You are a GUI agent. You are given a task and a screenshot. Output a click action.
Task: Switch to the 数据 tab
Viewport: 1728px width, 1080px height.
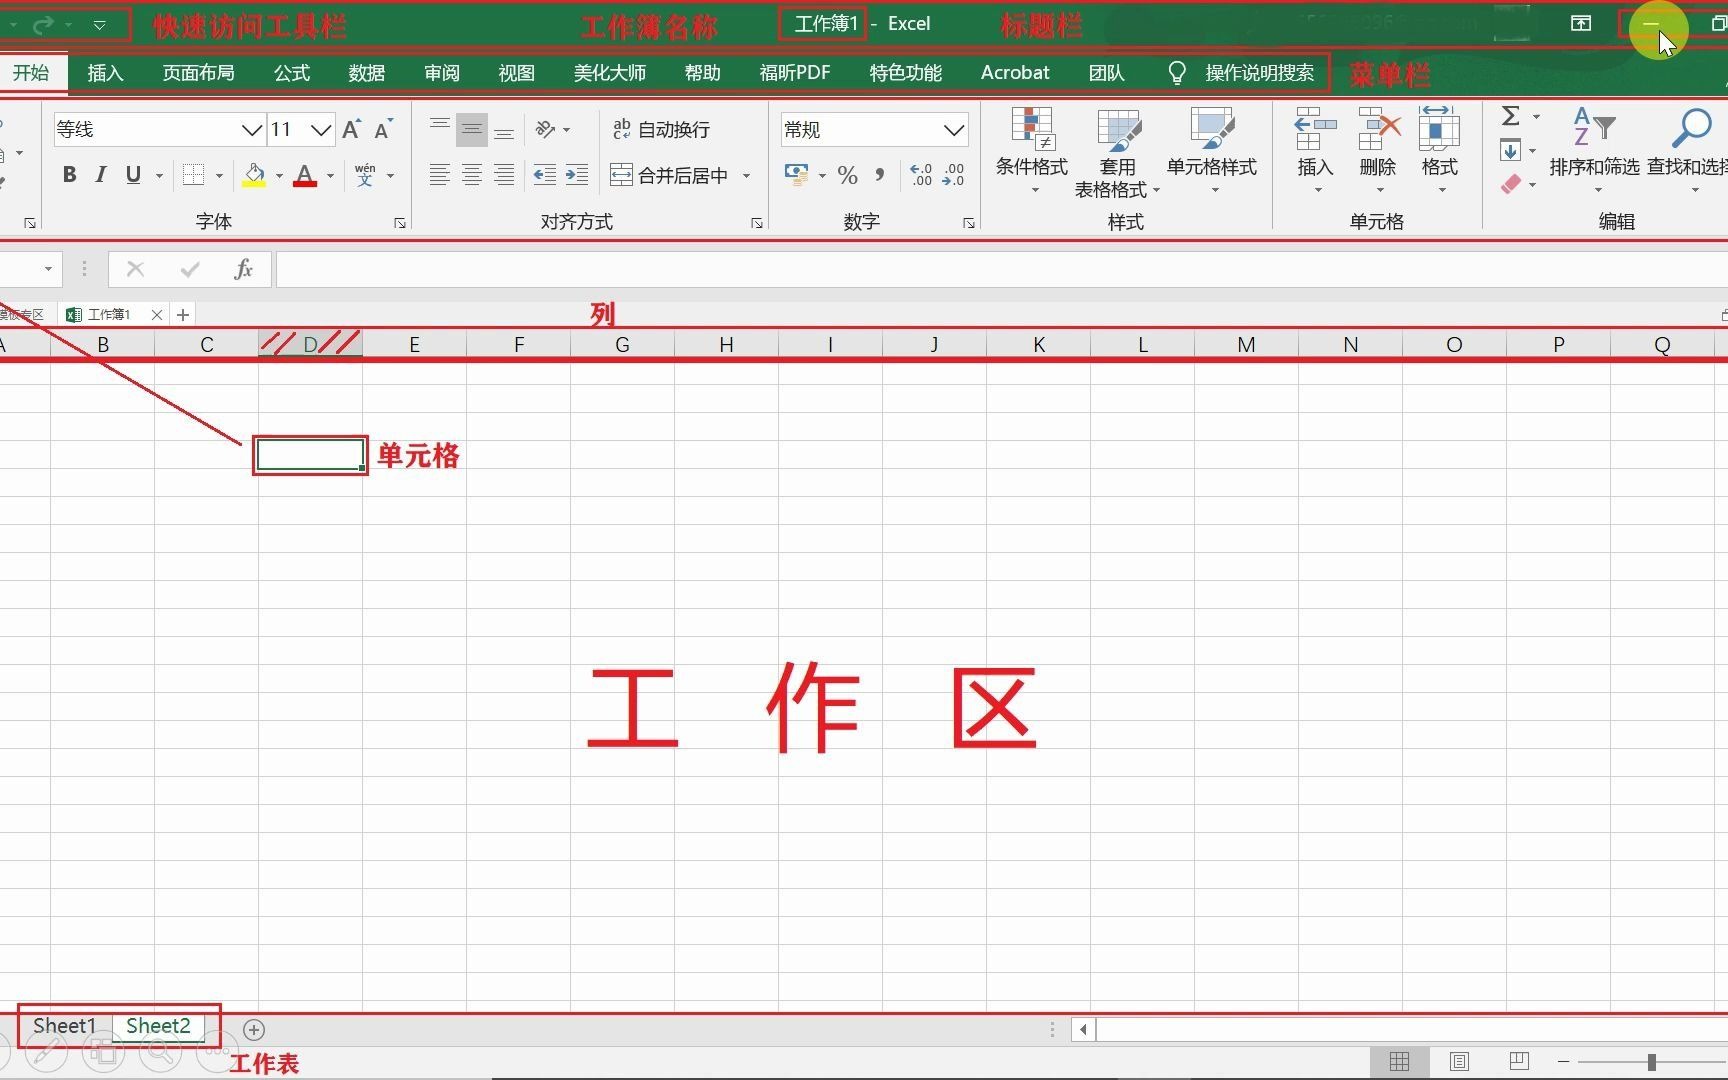[x=367, y=73]
